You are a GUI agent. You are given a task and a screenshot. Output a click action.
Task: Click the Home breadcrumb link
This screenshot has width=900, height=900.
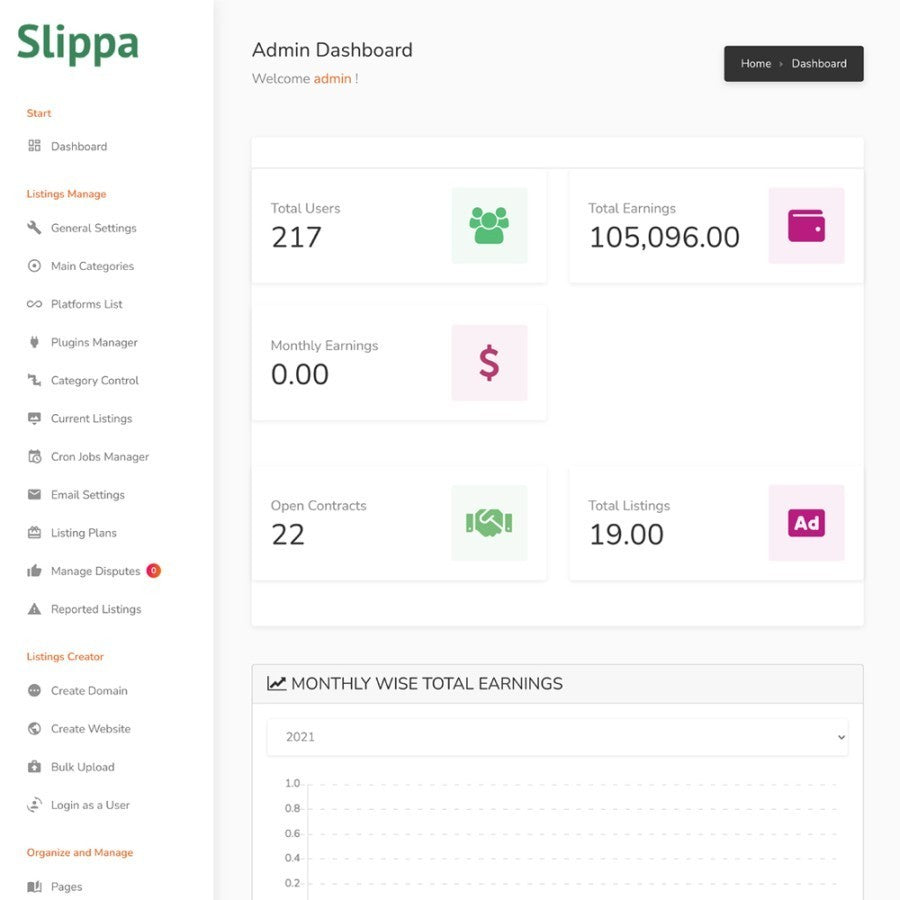[755, 64]
